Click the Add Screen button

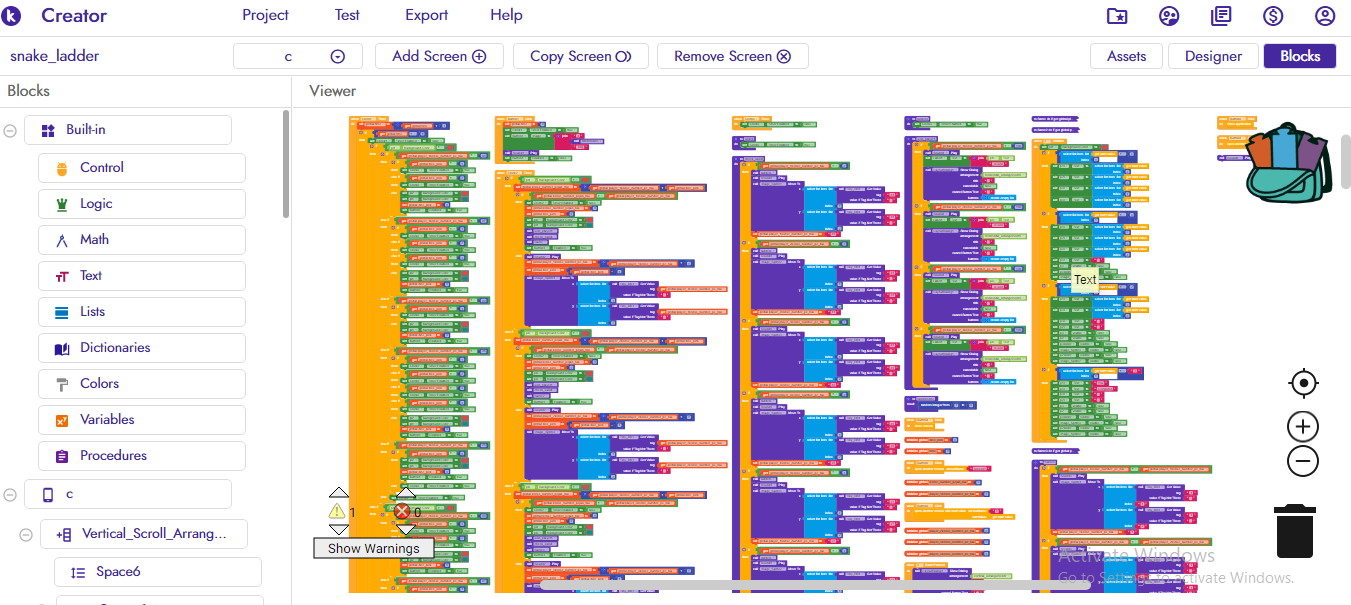pyautogui.click(x=439, y=56)
